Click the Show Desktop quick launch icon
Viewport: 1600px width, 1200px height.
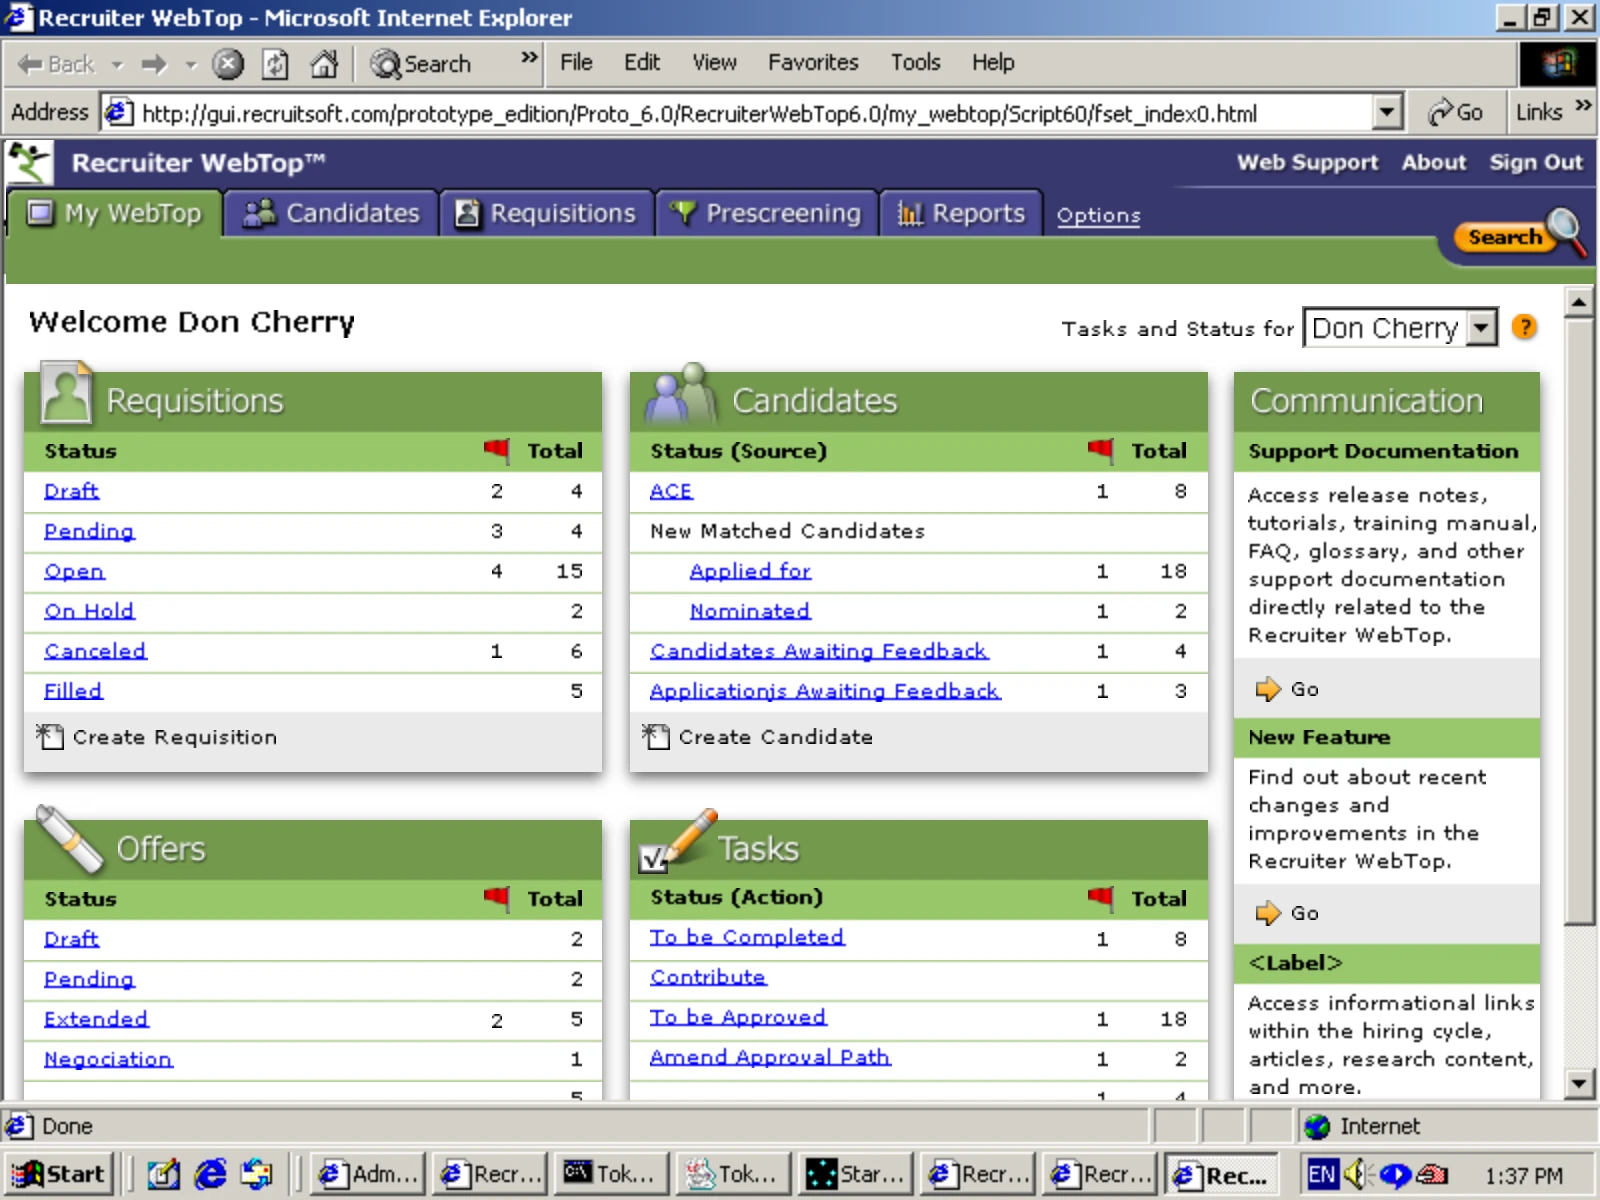pos(163,1174)
